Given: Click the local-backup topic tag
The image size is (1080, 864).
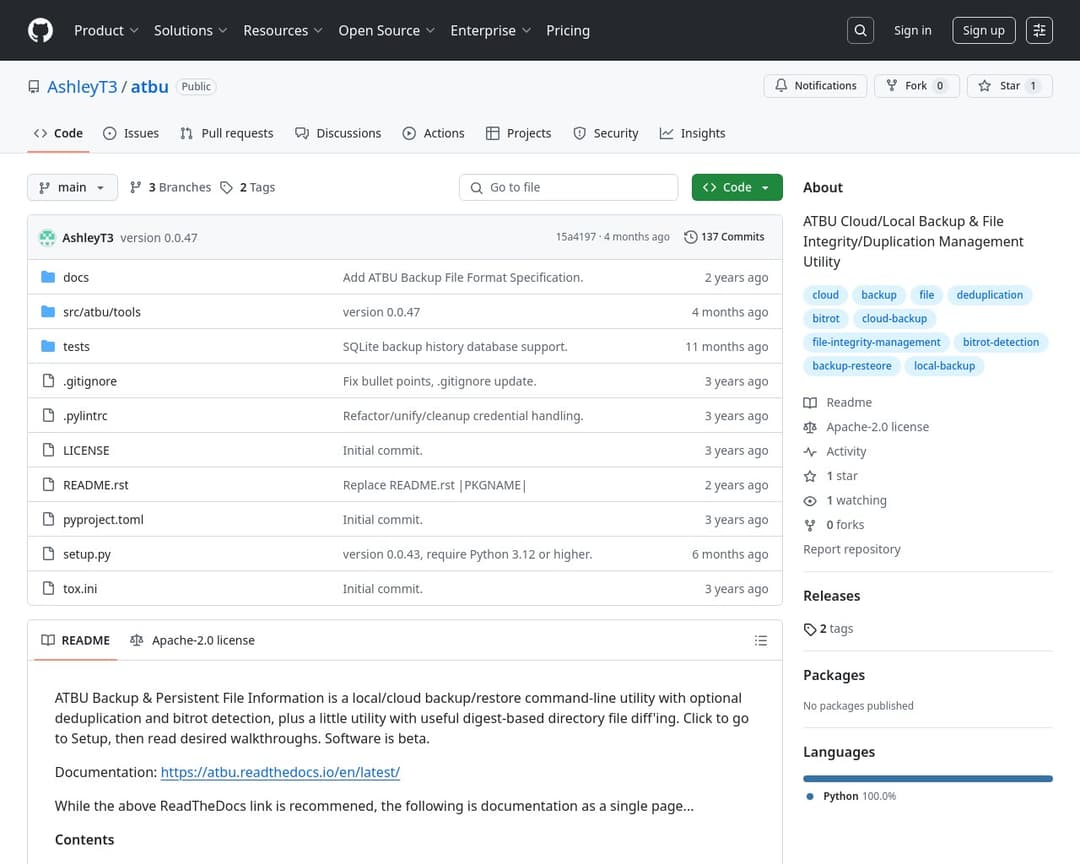Looking at the screenshot, I should tap(944, 366).
